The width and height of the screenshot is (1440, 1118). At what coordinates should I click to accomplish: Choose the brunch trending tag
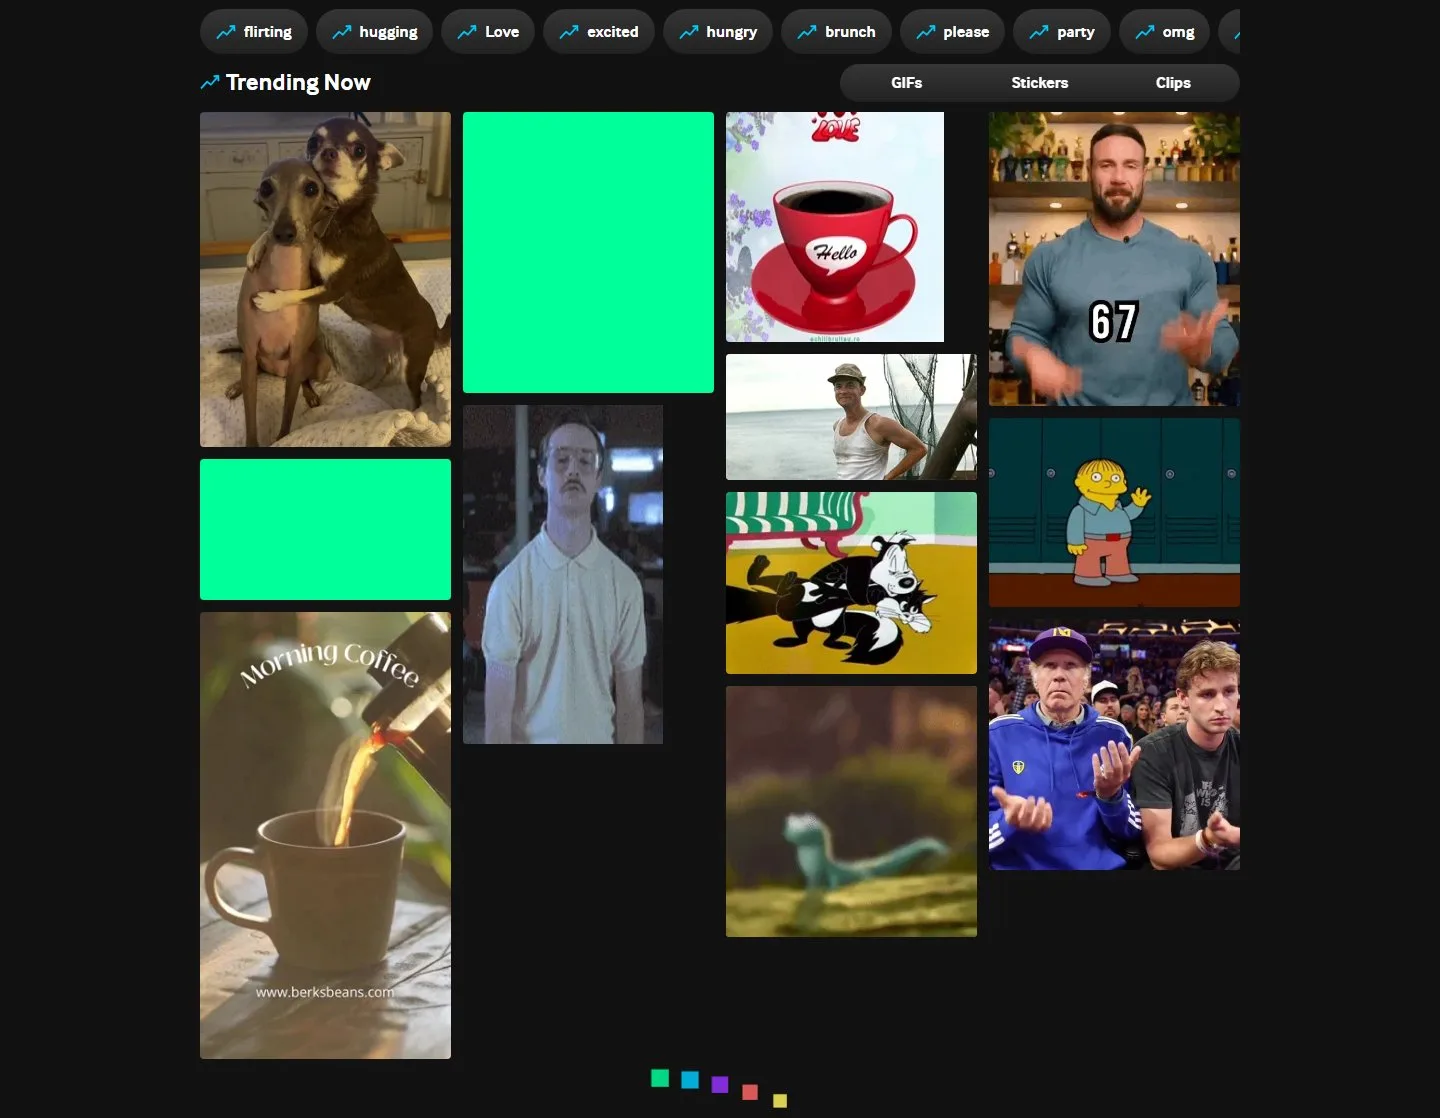click(836, 32)
